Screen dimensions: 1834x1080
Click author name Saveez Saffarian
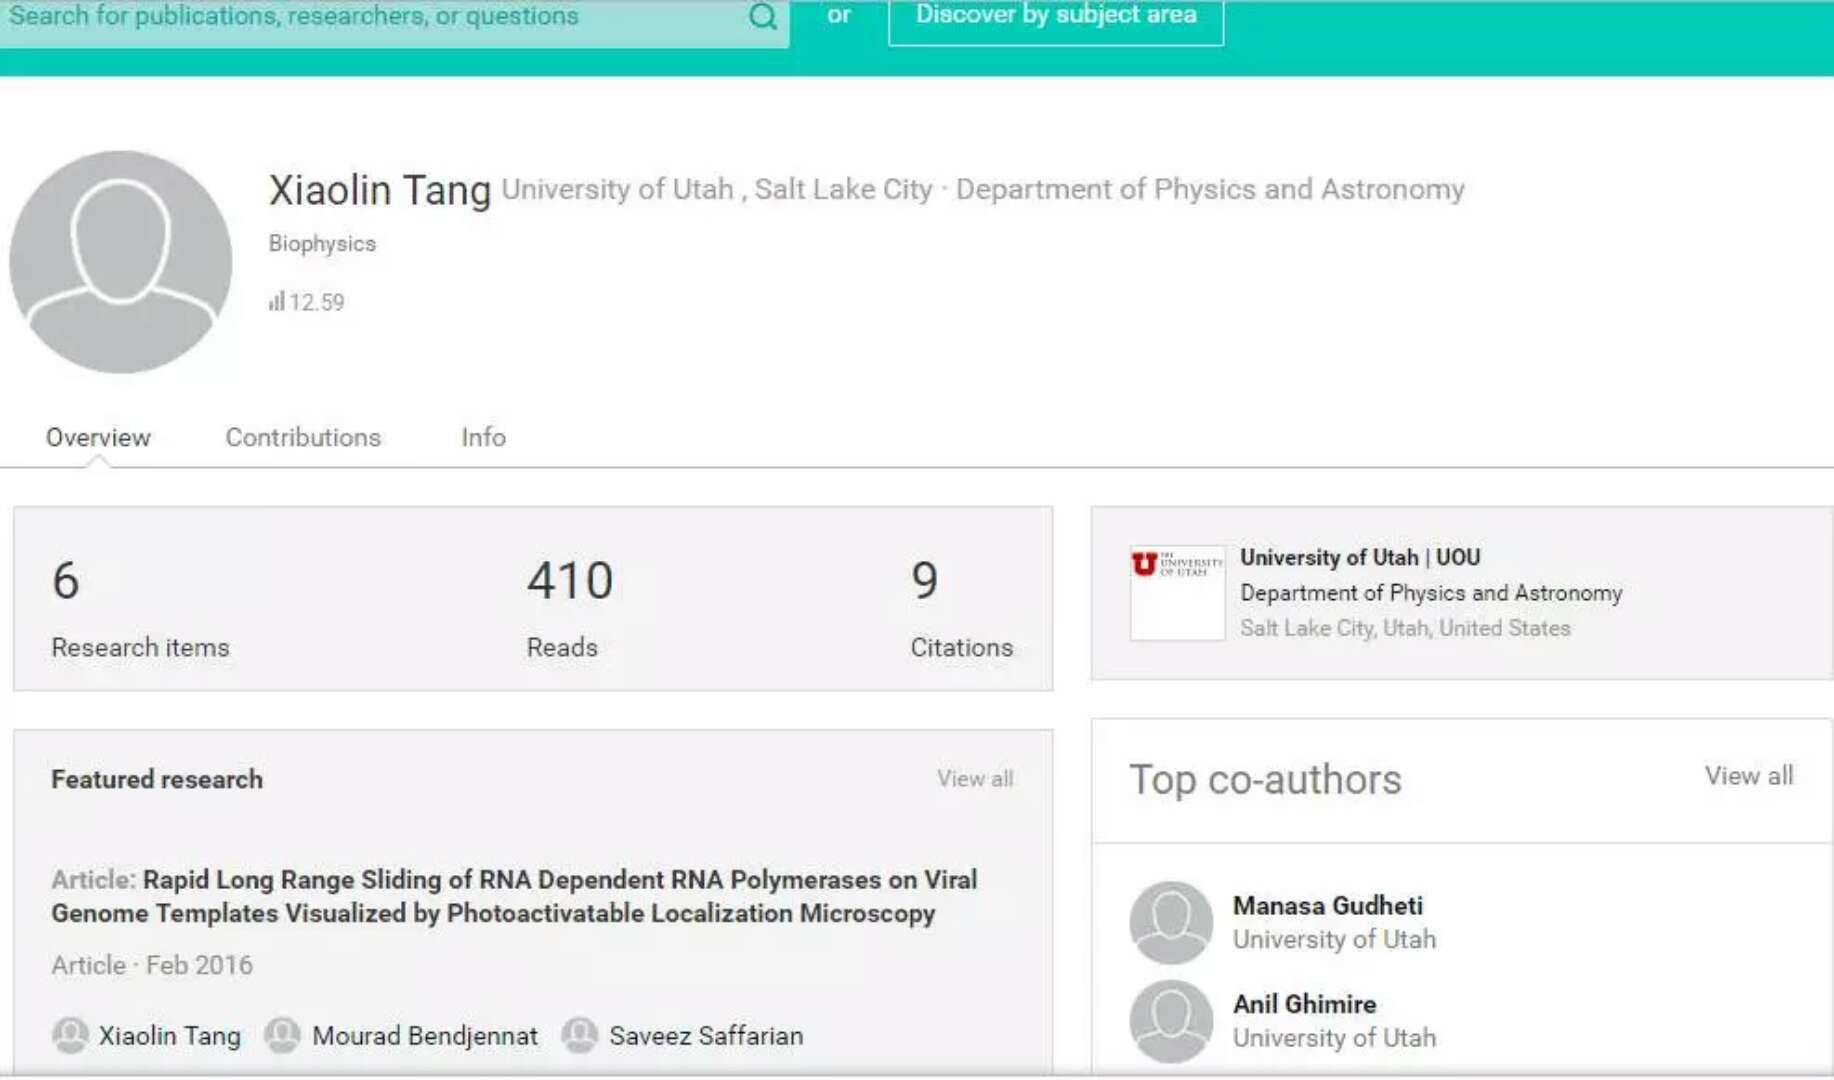pos(706,1035)
